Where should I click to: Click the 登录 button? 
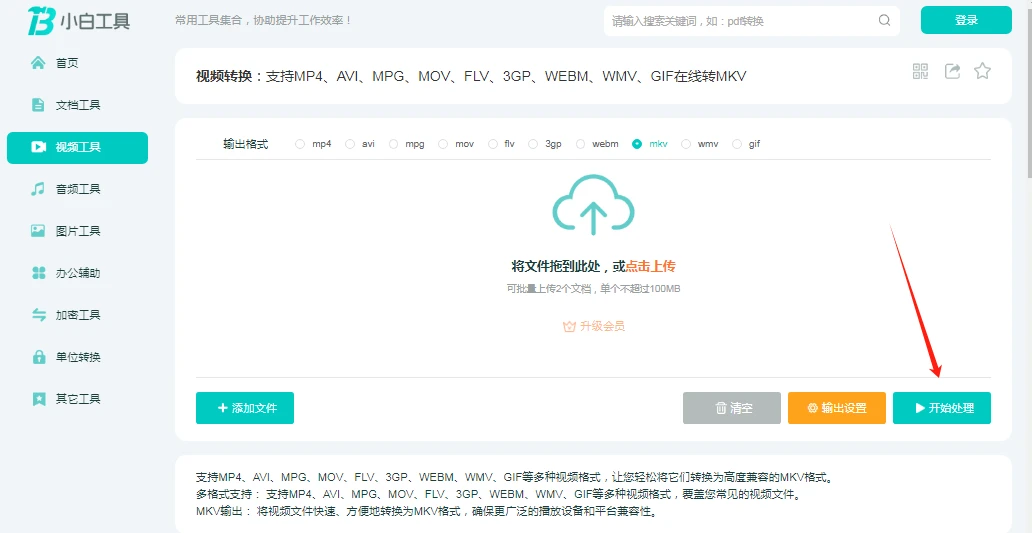click(x=966, y=20)
